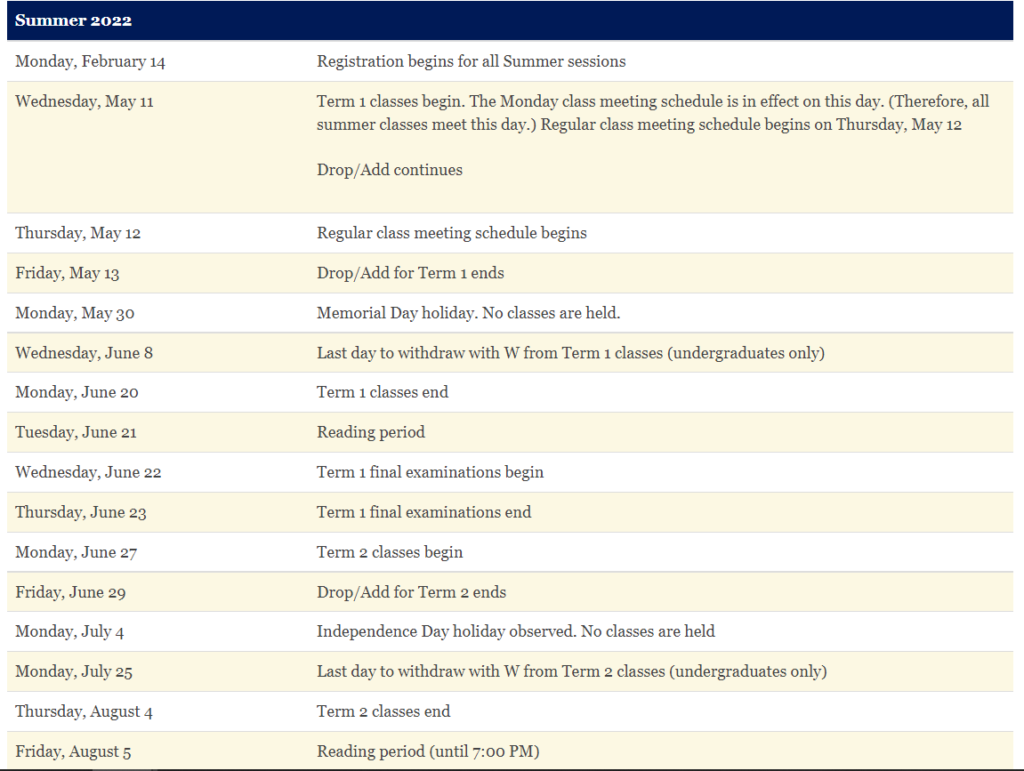Click the Tuesday, June 21 Reading period cell
This screenshot has width=1024, height=771.
371,432
